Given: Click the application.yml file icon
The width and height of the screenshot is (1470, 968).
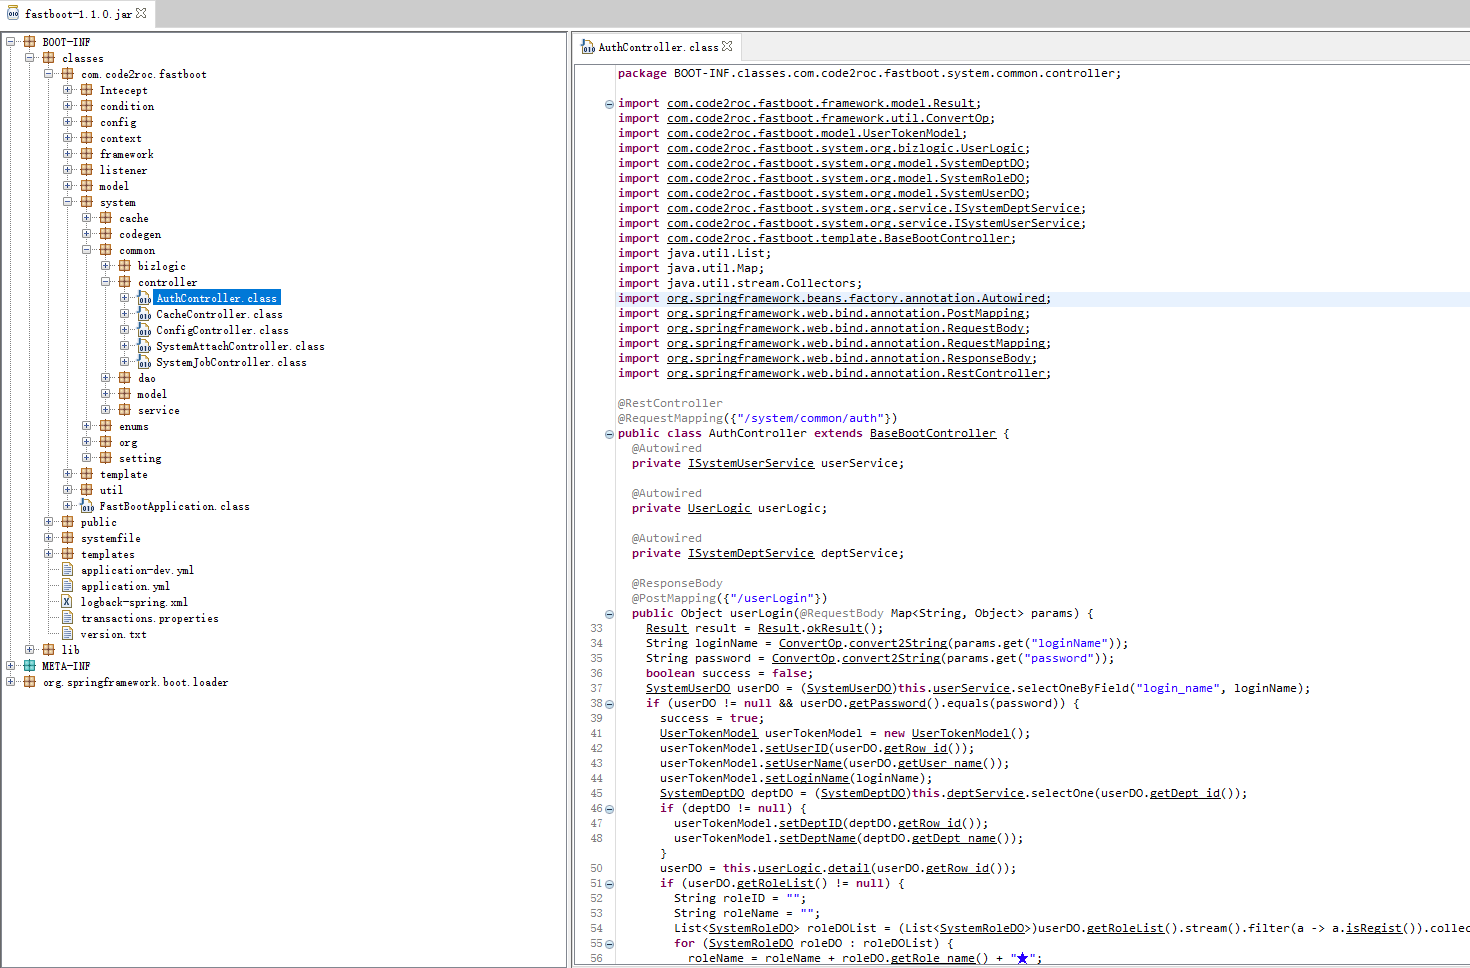Looking at the screenshot, I should point(67,586).
